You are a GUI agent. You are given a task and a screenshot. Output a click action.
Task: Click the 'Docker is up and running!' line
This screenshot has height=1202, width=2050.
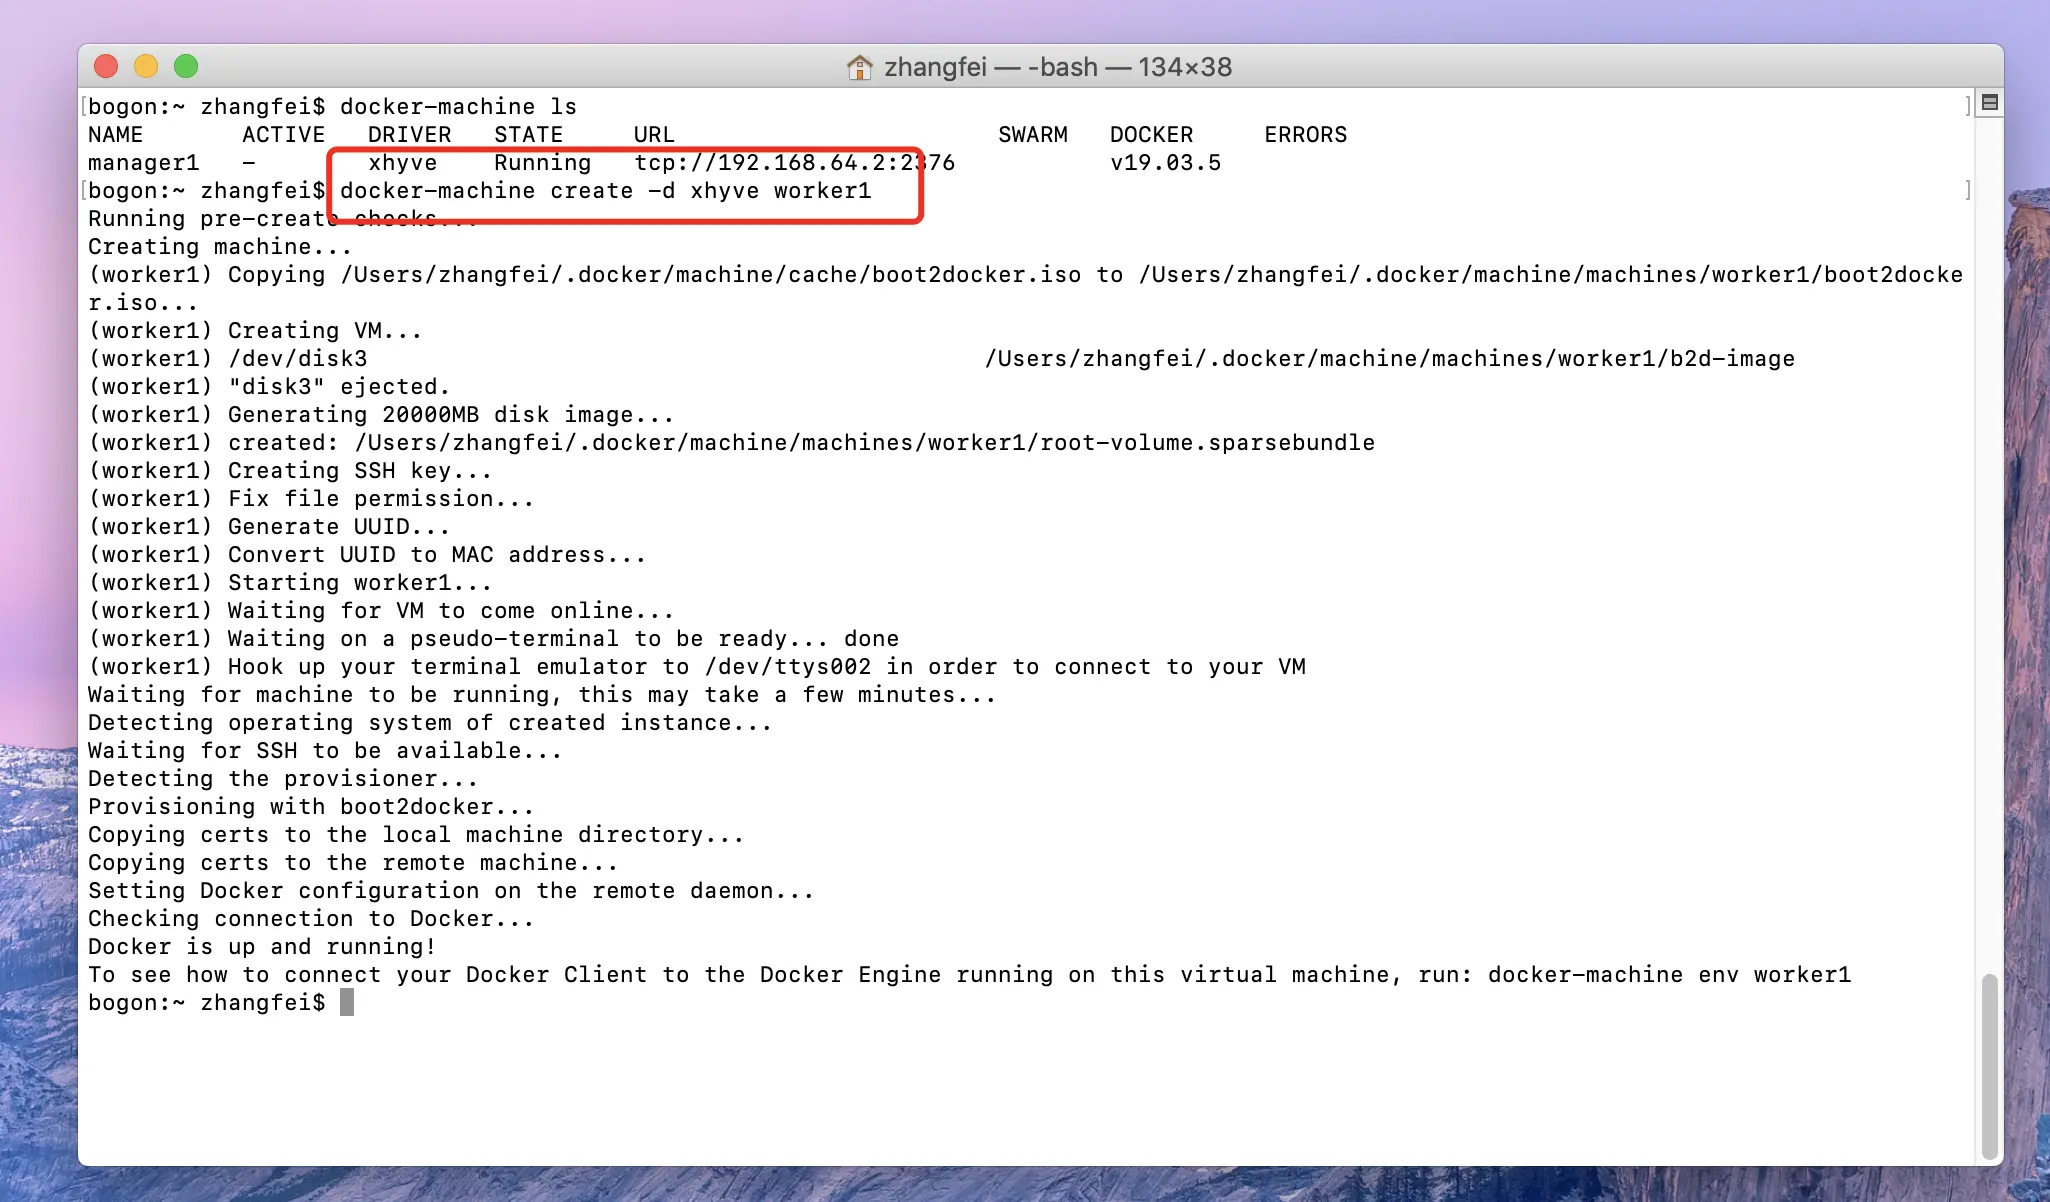(x=261, y=946)
